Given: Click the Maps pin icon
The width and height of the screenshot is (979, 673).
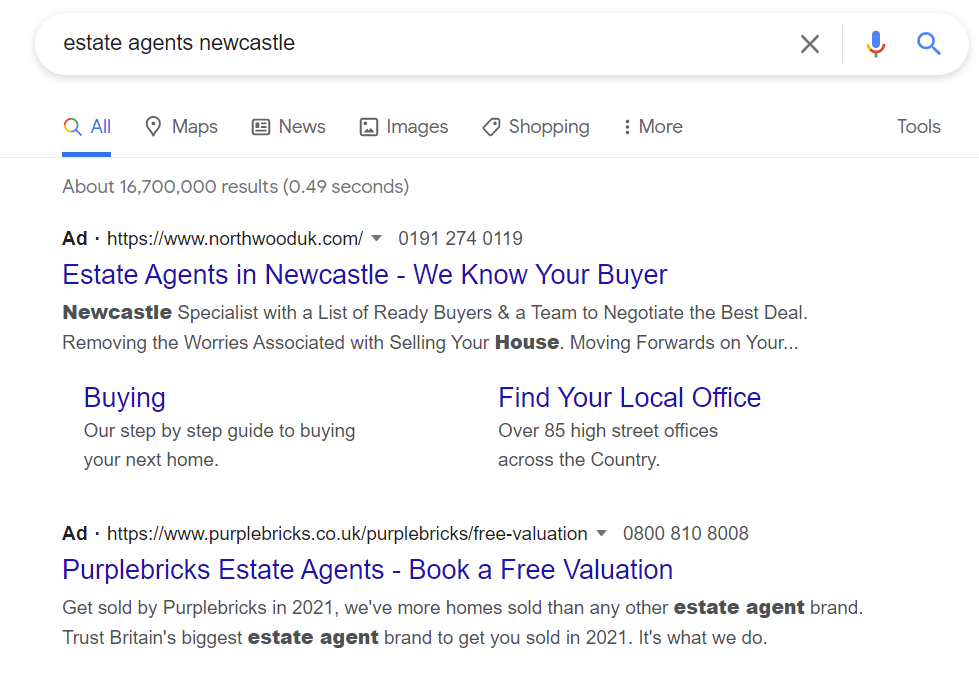Looking at the screenshot, I should 153,127.
